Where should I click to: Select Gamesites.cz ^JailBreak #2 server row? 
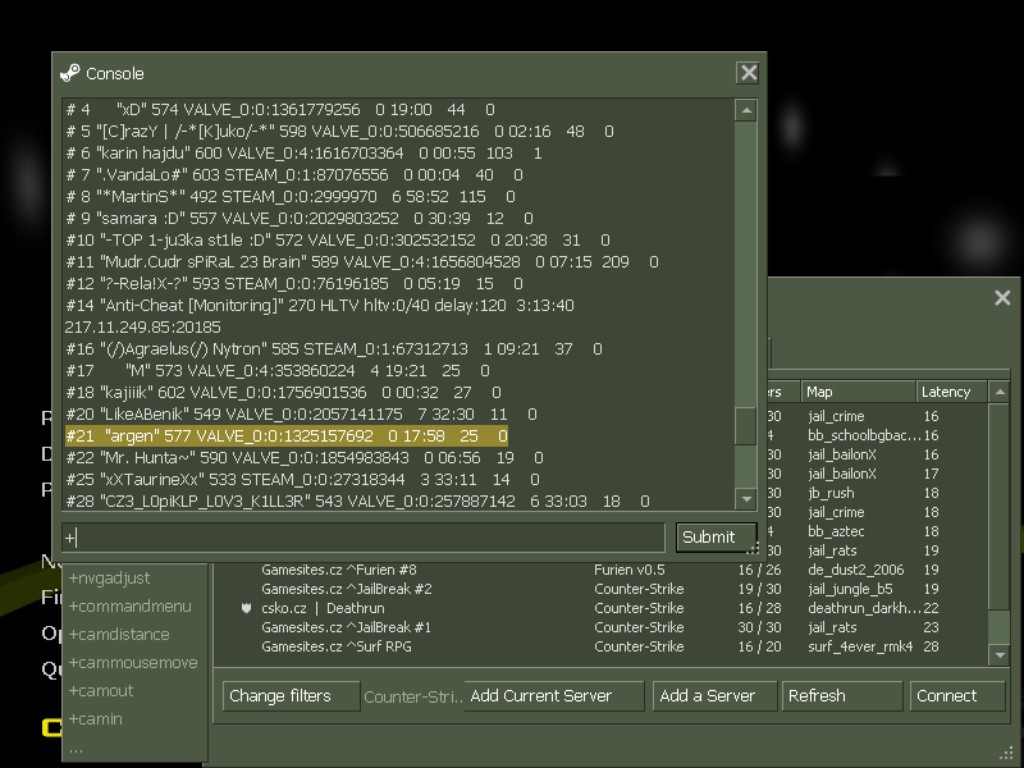click(600, 588)
